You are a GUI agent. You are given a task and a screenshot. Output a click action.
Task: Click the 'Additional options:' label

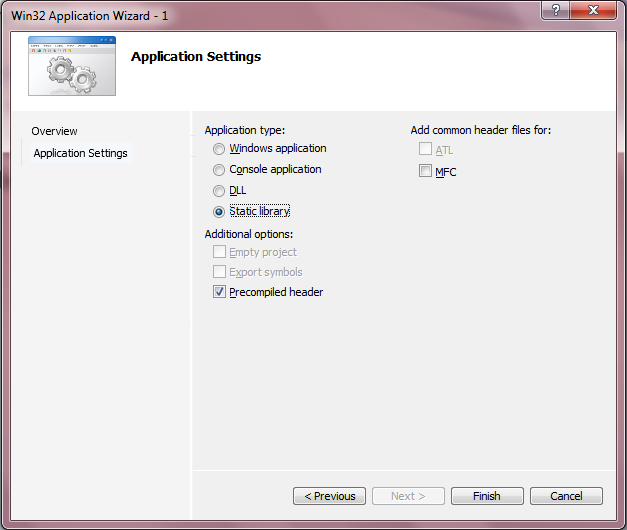click(x=249, y=234)
